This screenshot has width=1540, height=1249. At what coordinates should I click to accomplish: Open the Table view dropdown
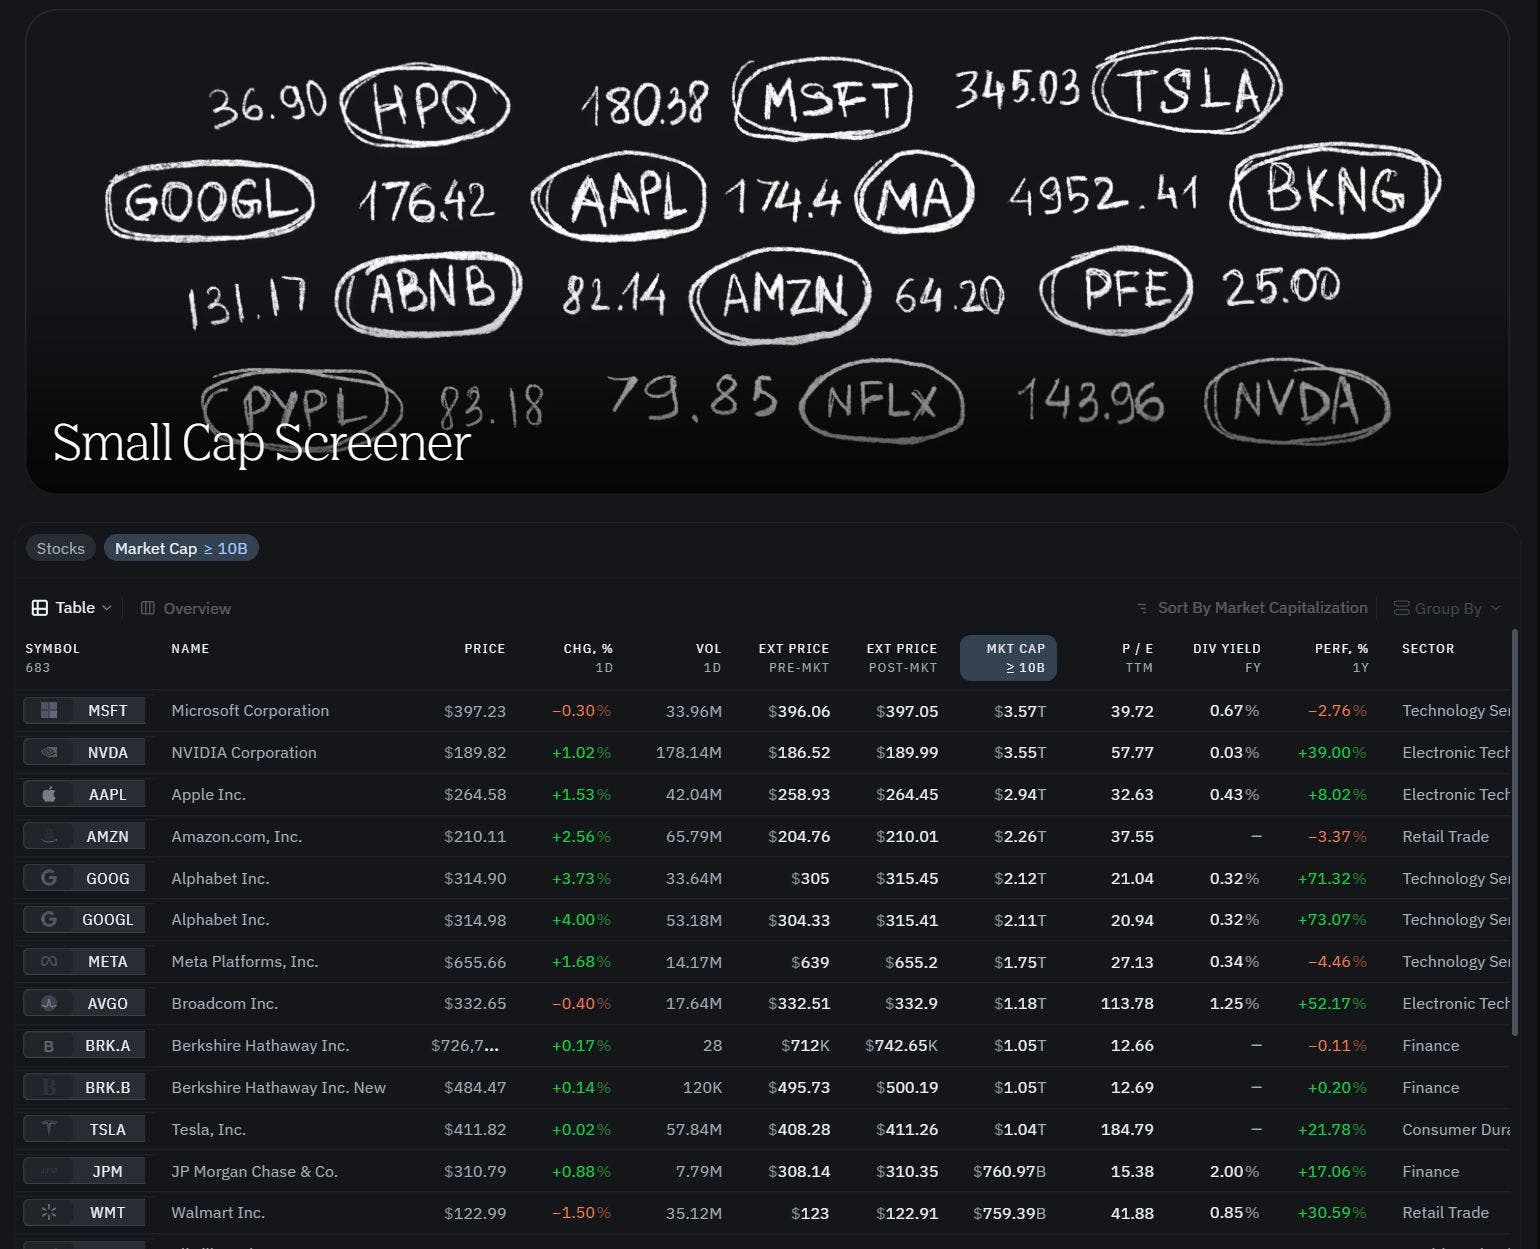click(x=72, y=608)
